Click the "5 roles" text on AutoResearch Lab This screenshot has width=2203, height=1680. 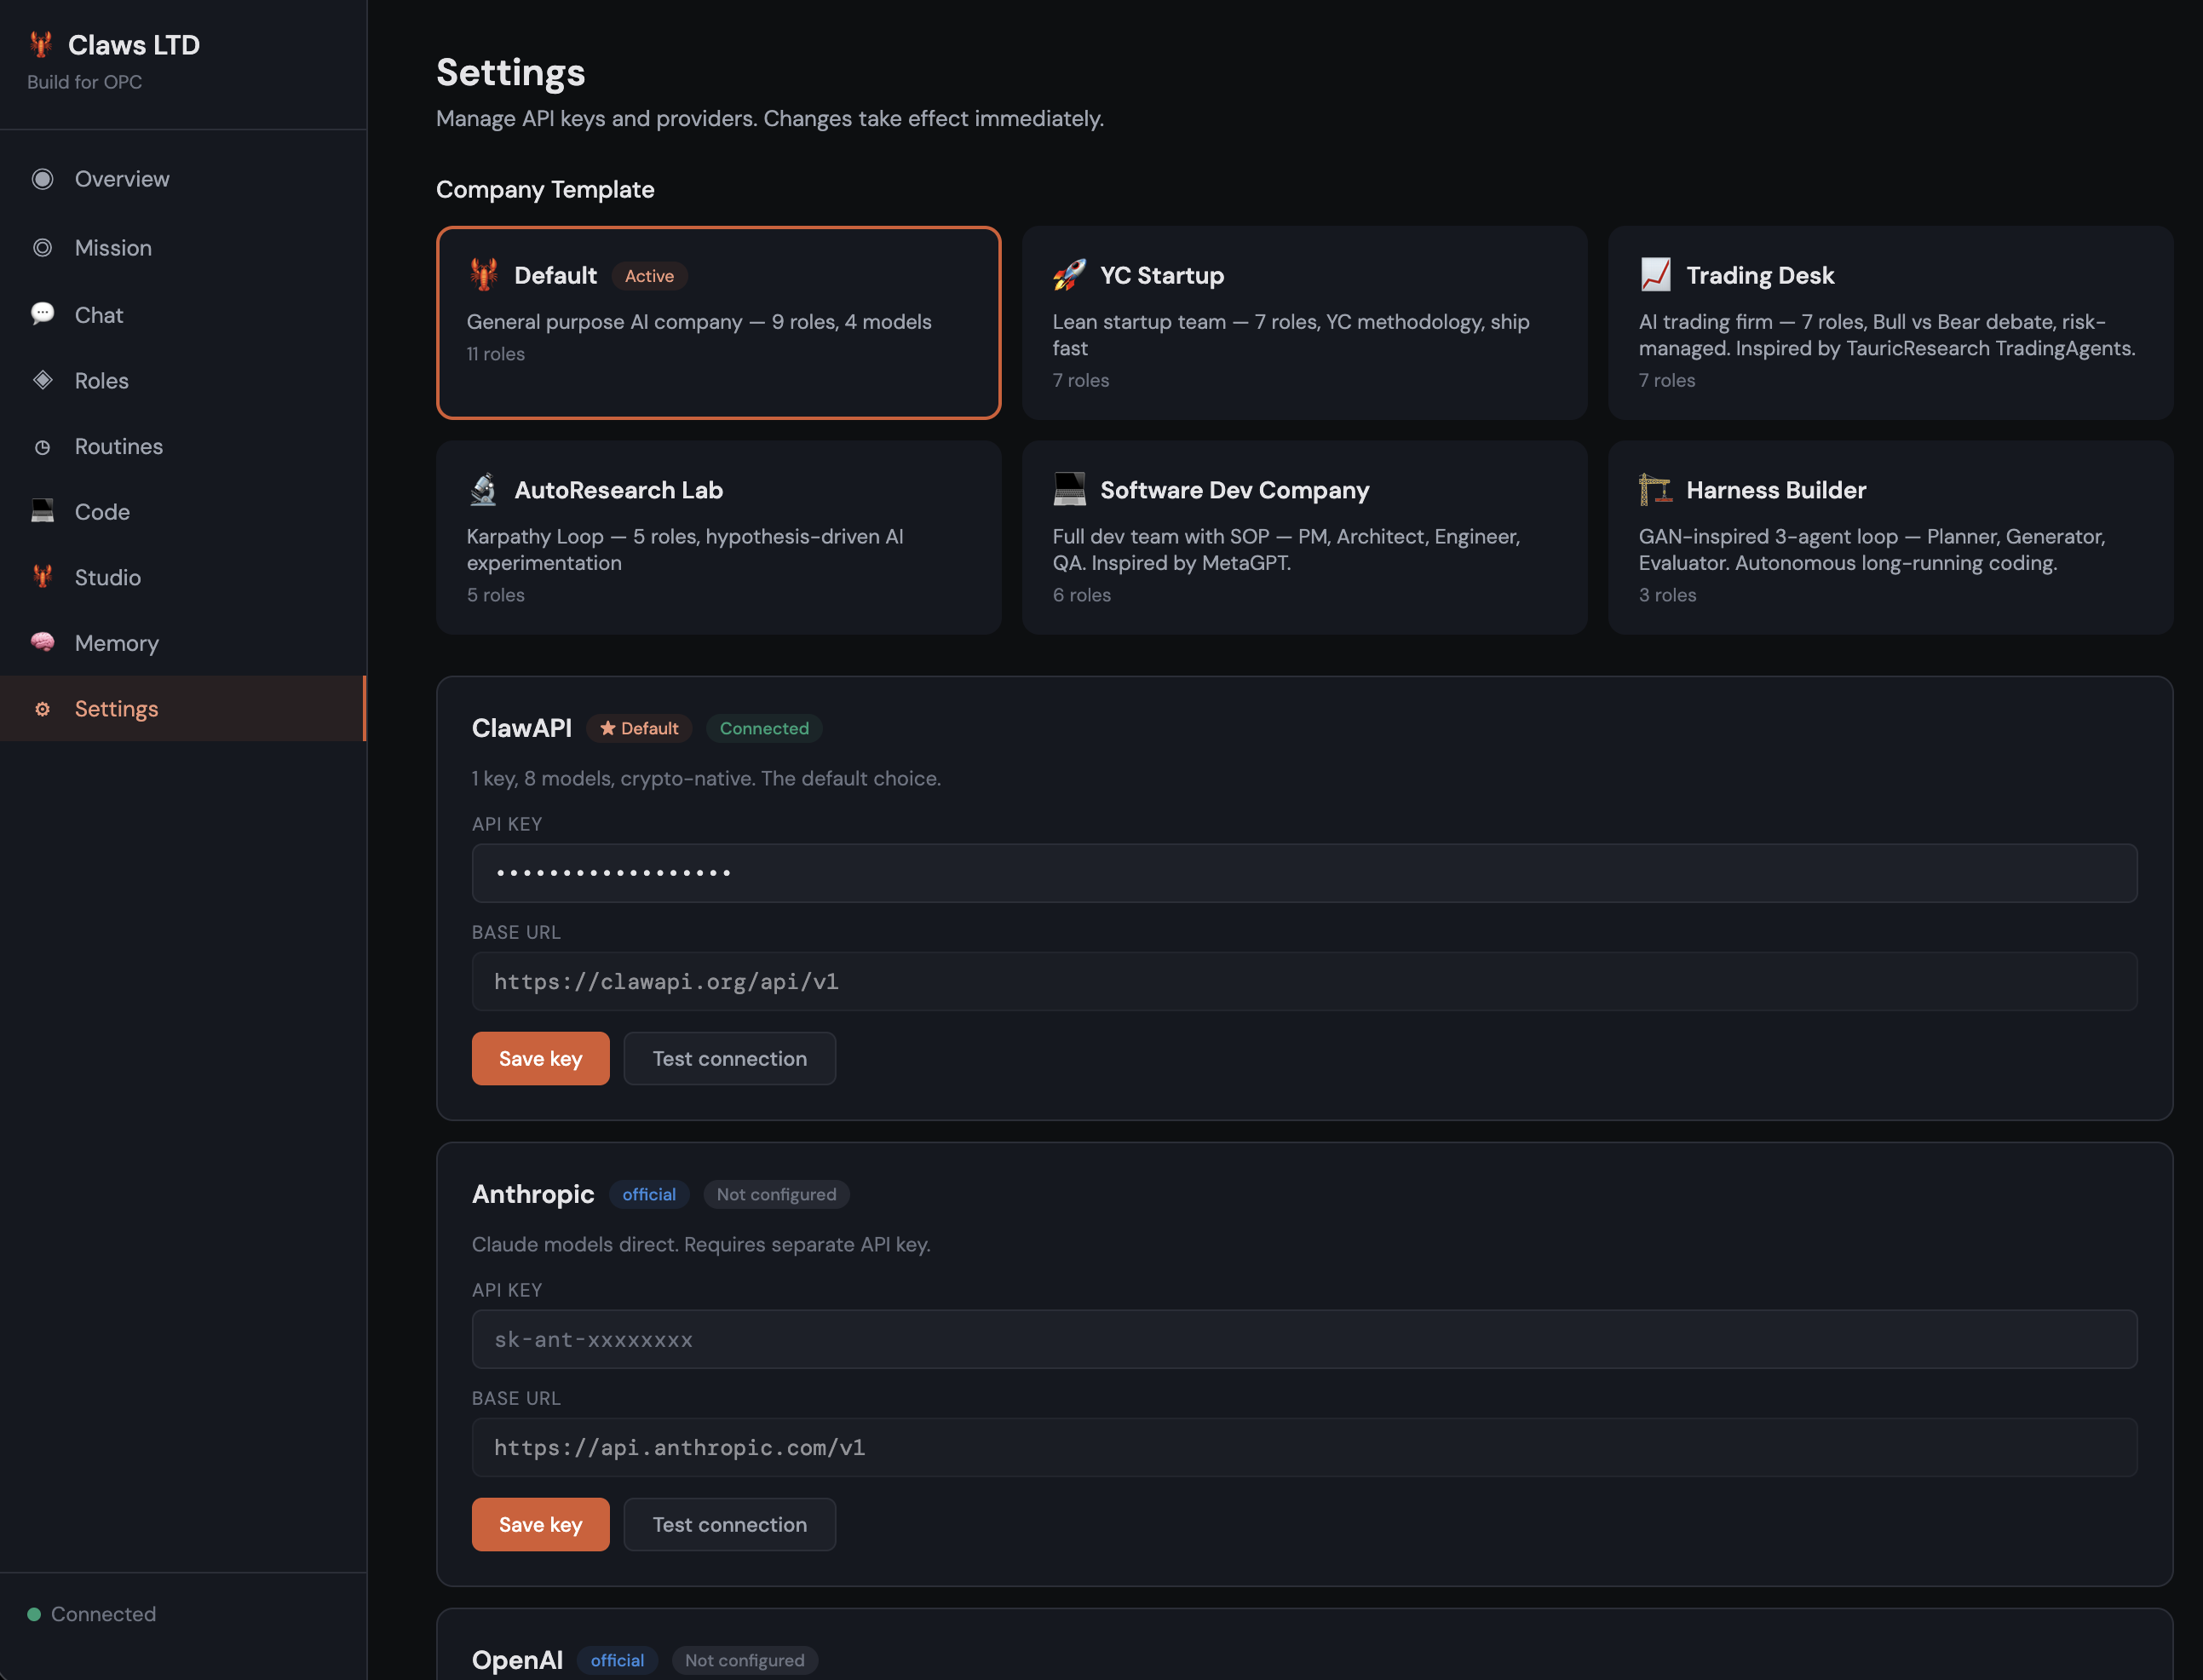tap(495, 595)
